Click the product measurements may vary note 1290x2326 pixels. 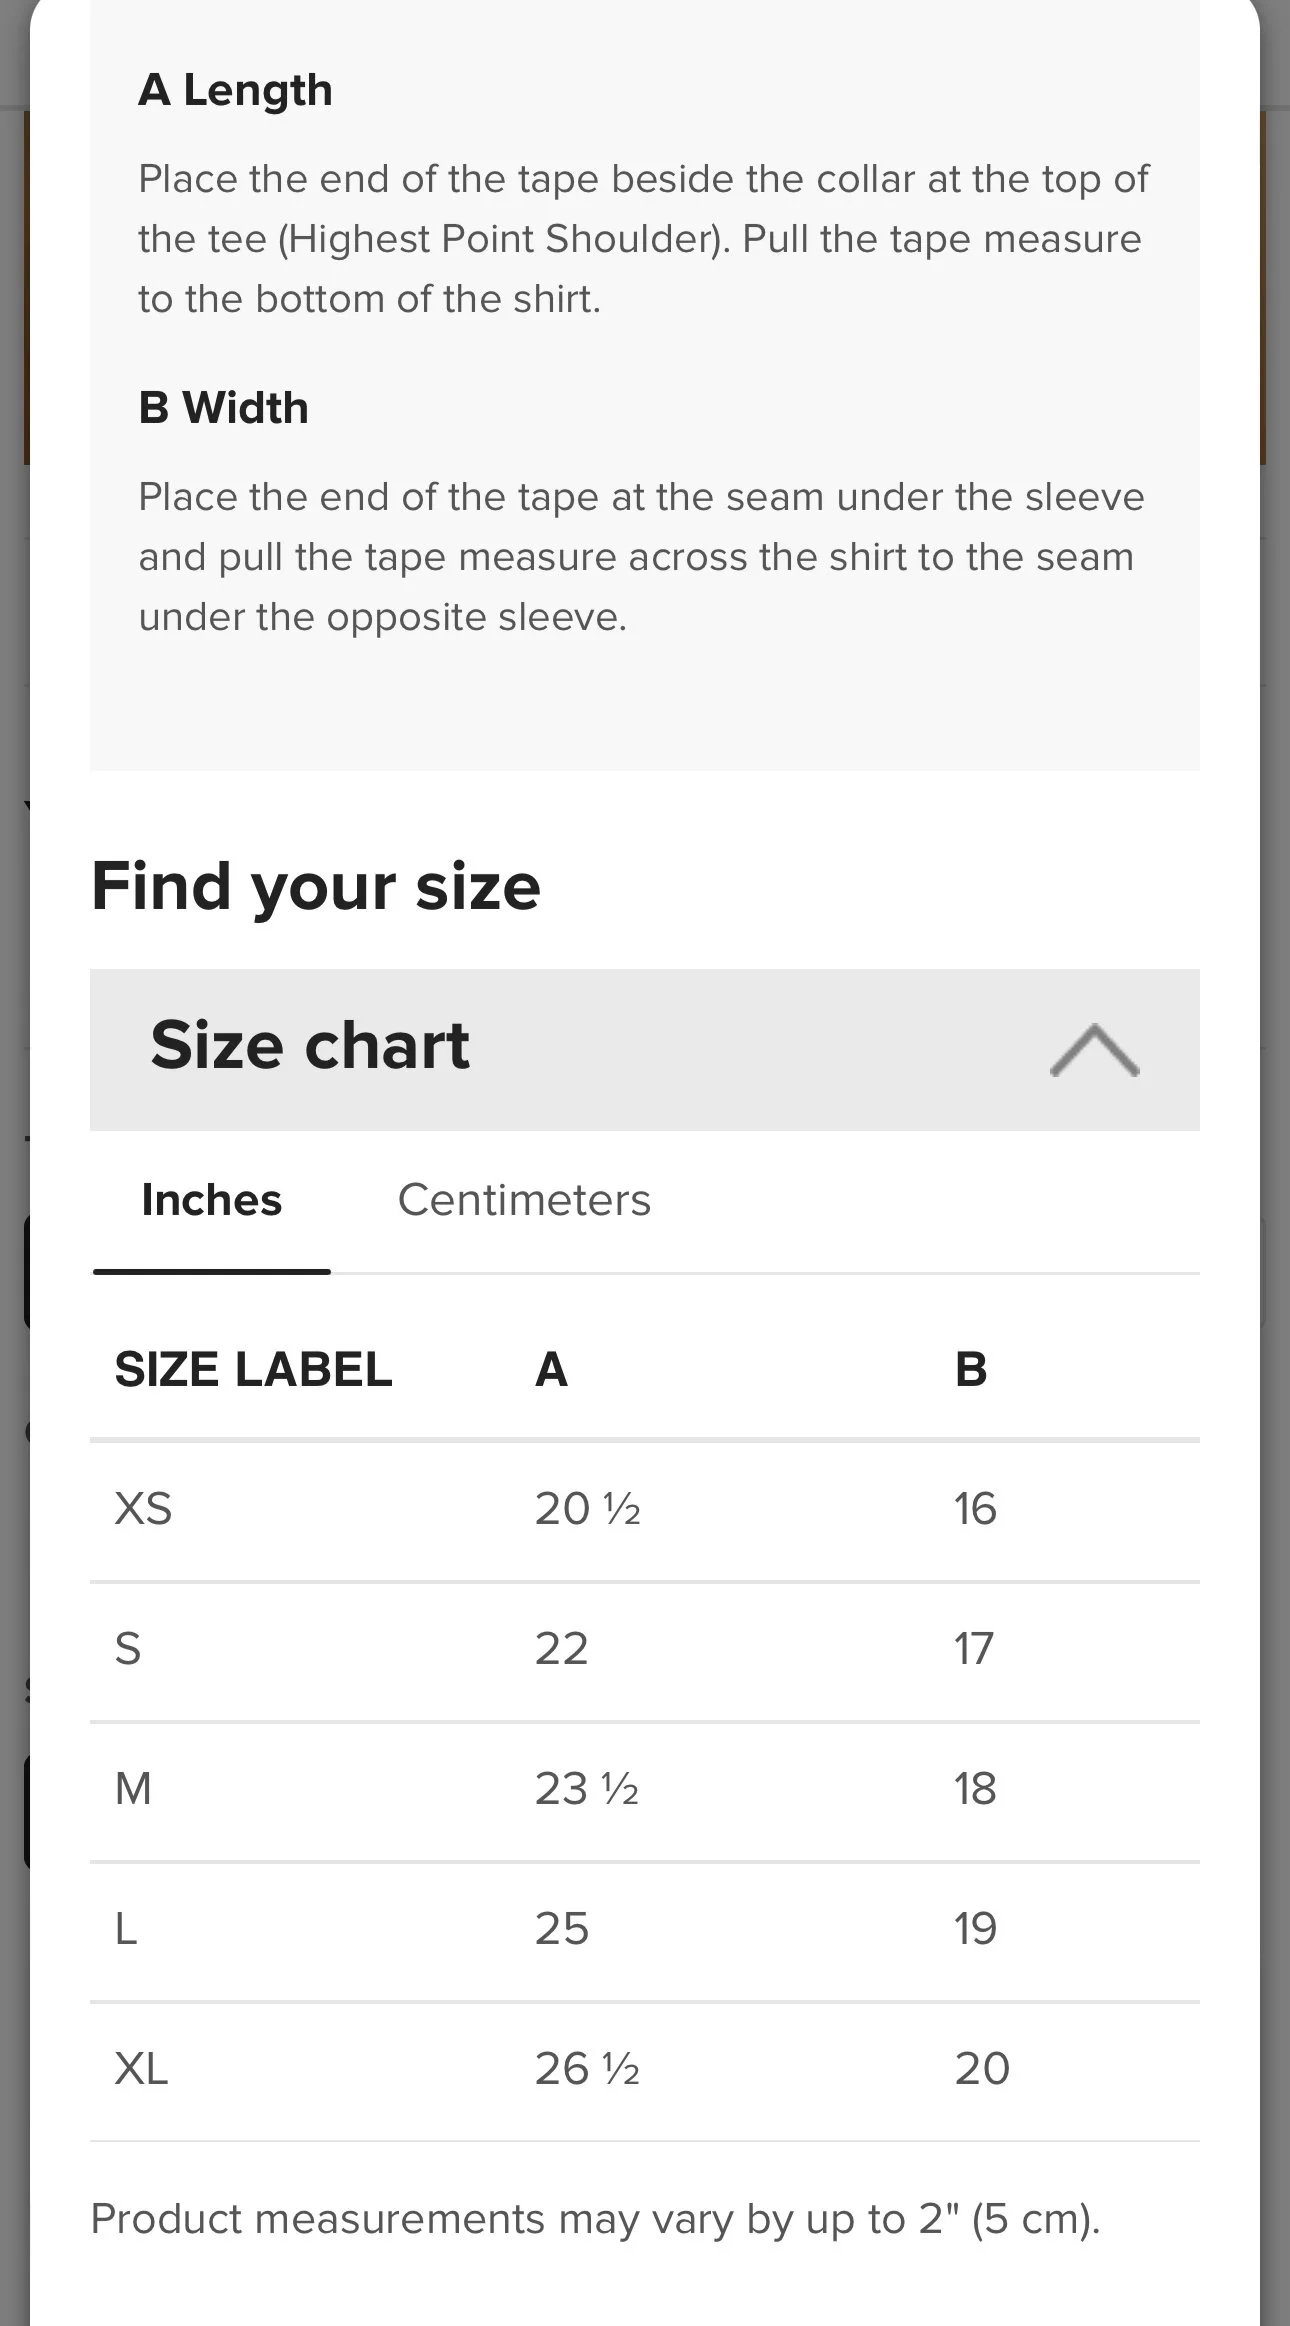[595, 2219]
